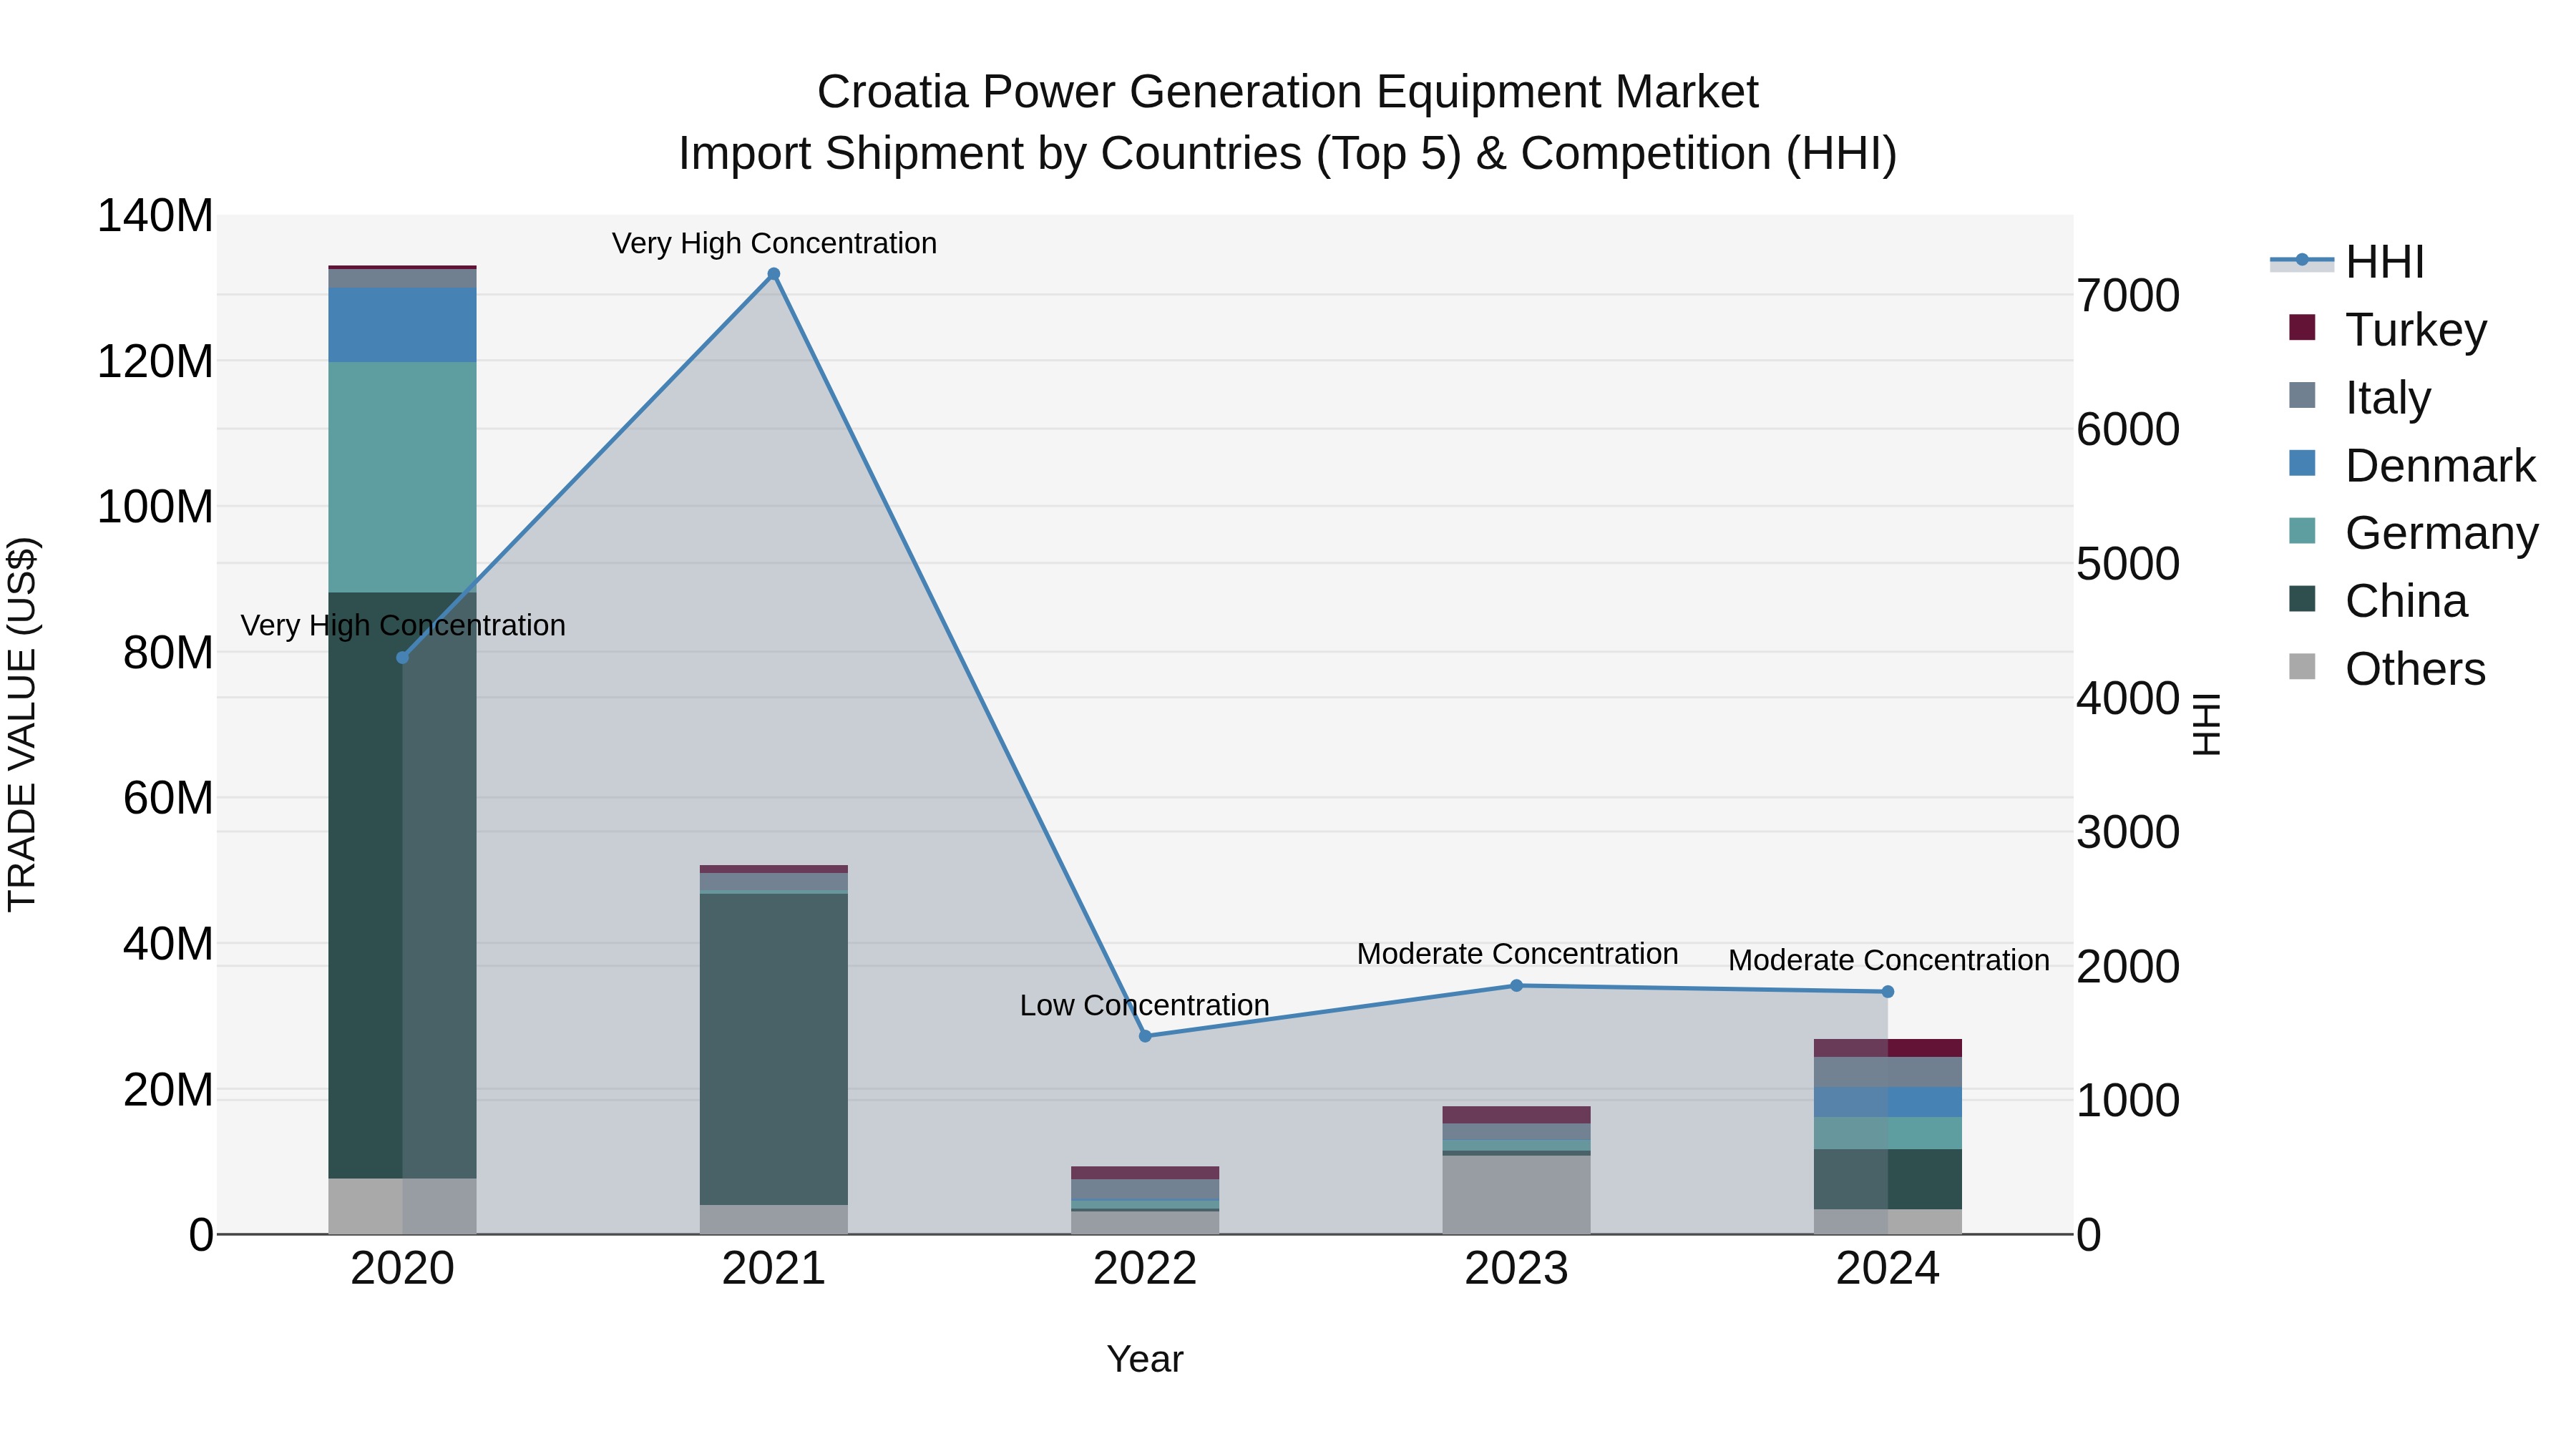Click the Germany teal legend swatch
The height and width of the screenshot is (1449, 2576).
[2302, 530]
